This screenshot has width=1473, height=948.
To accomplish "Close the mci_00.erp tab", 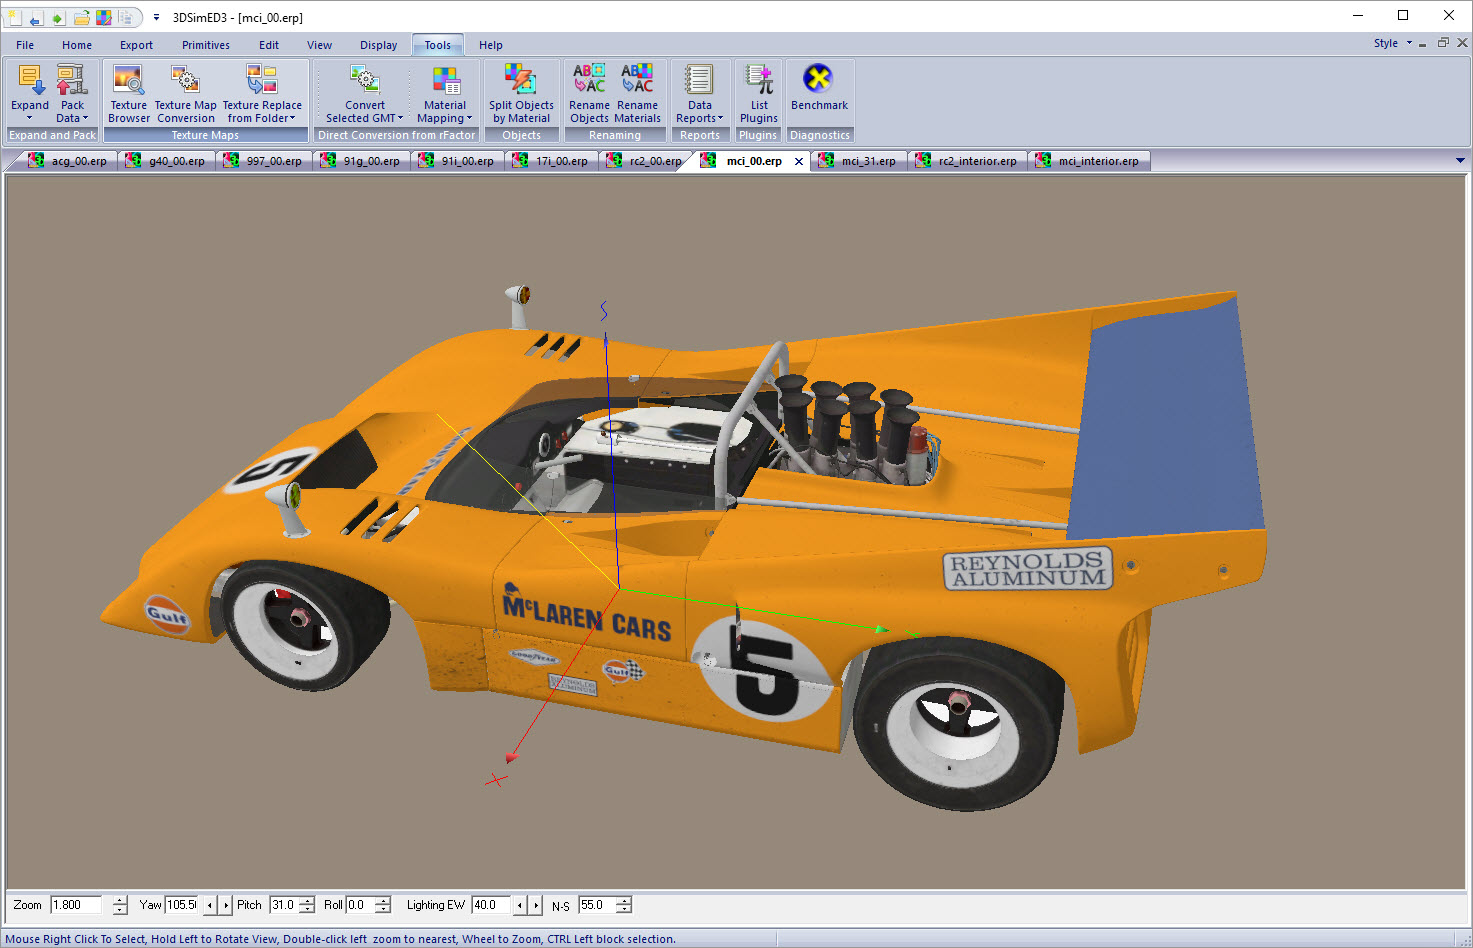I will [x=798, y=161].
